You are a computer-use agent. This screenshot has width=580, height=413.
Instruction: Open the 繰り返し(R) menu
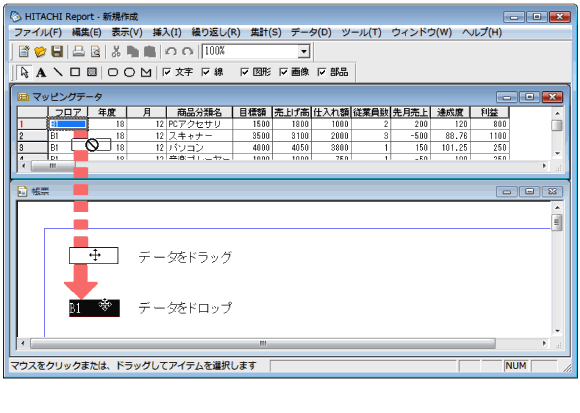pyautogui.click(x=216, y=33)
